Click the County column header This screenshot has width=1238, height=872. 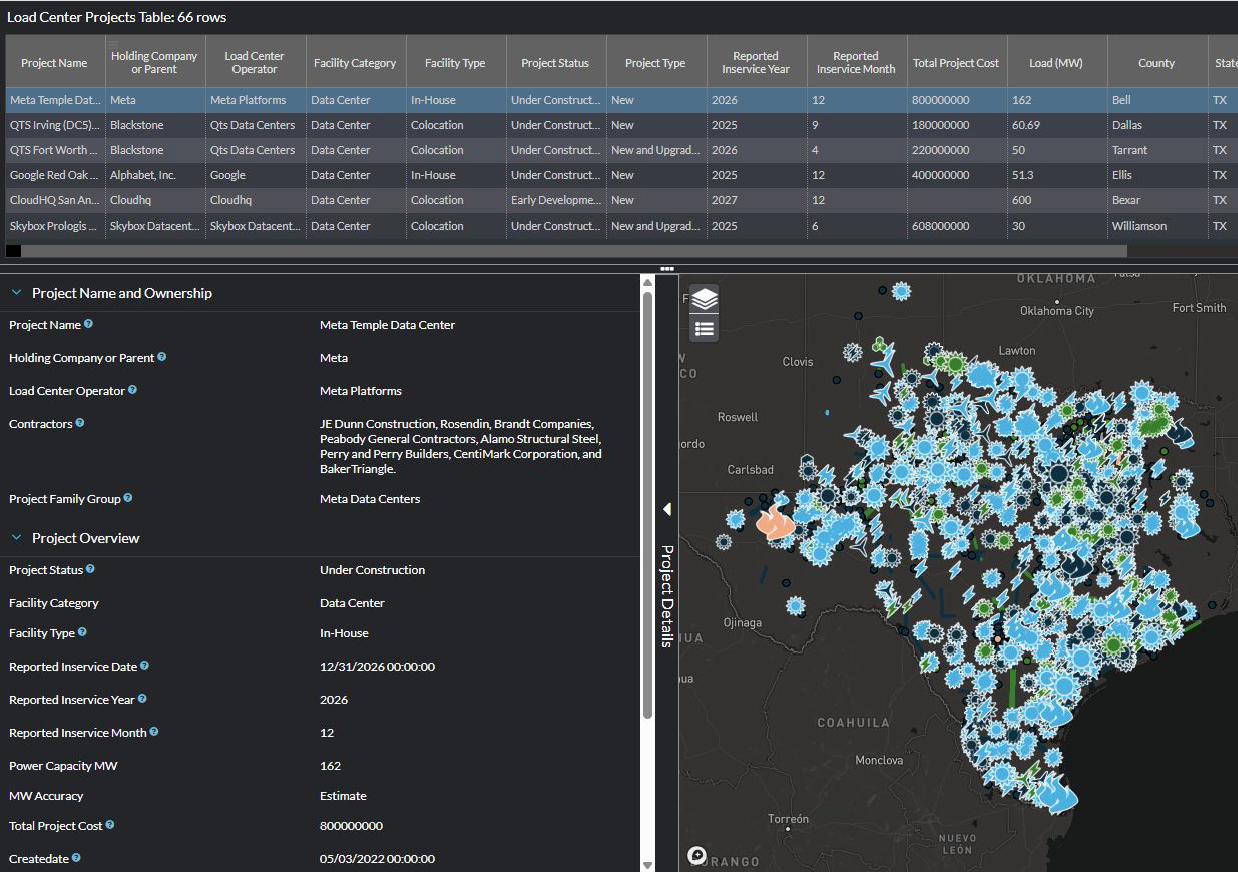[x=1156, y=60]
